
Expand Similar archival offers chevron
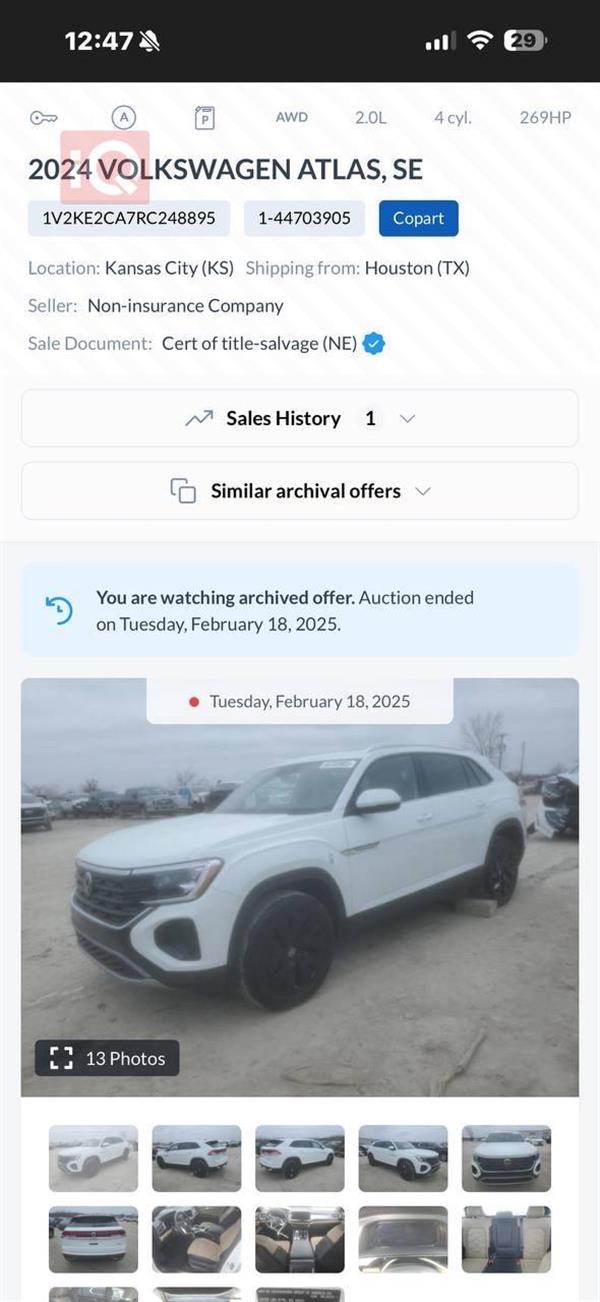pos(423,491)
